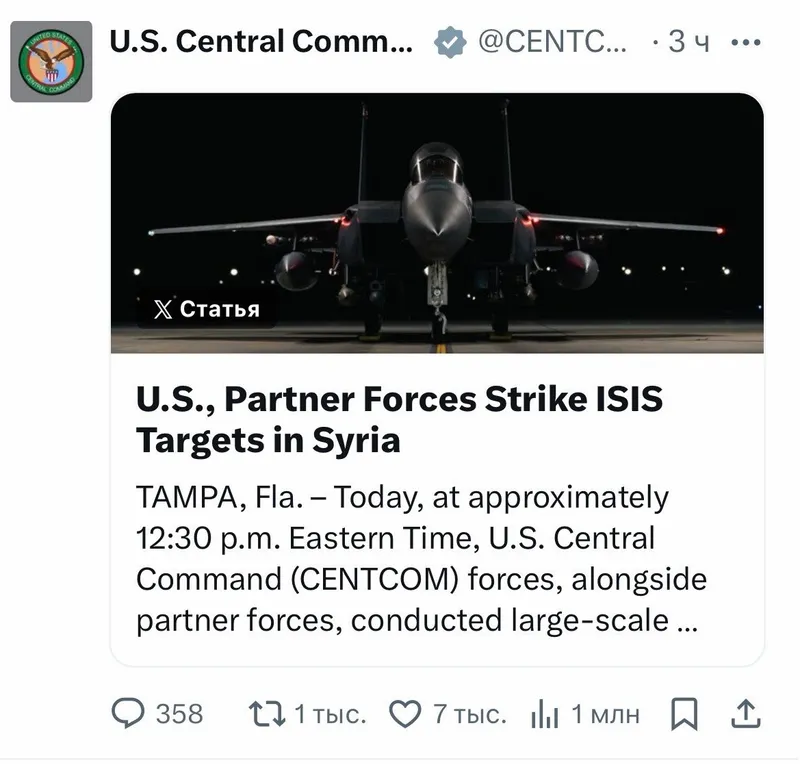
Task: Open view analytics bar chart icon
Action: [x=545, y=714]
